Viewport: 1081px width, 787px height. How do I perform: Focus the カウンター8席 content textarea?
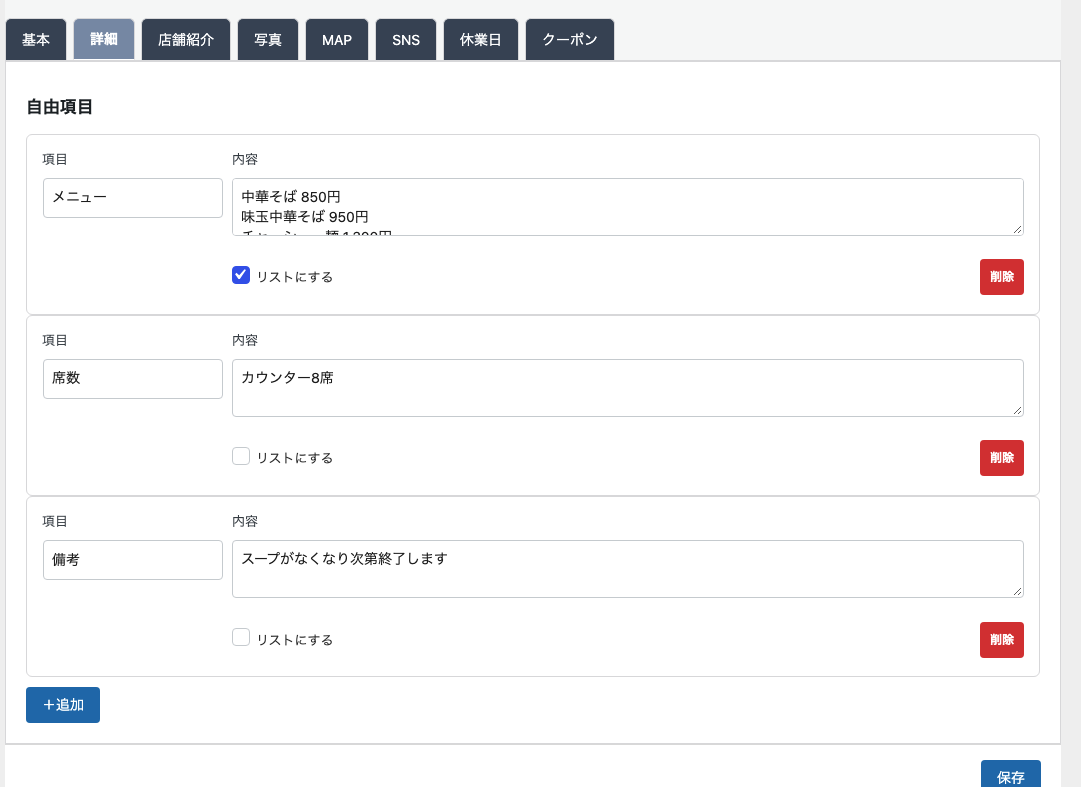(627, 388)
